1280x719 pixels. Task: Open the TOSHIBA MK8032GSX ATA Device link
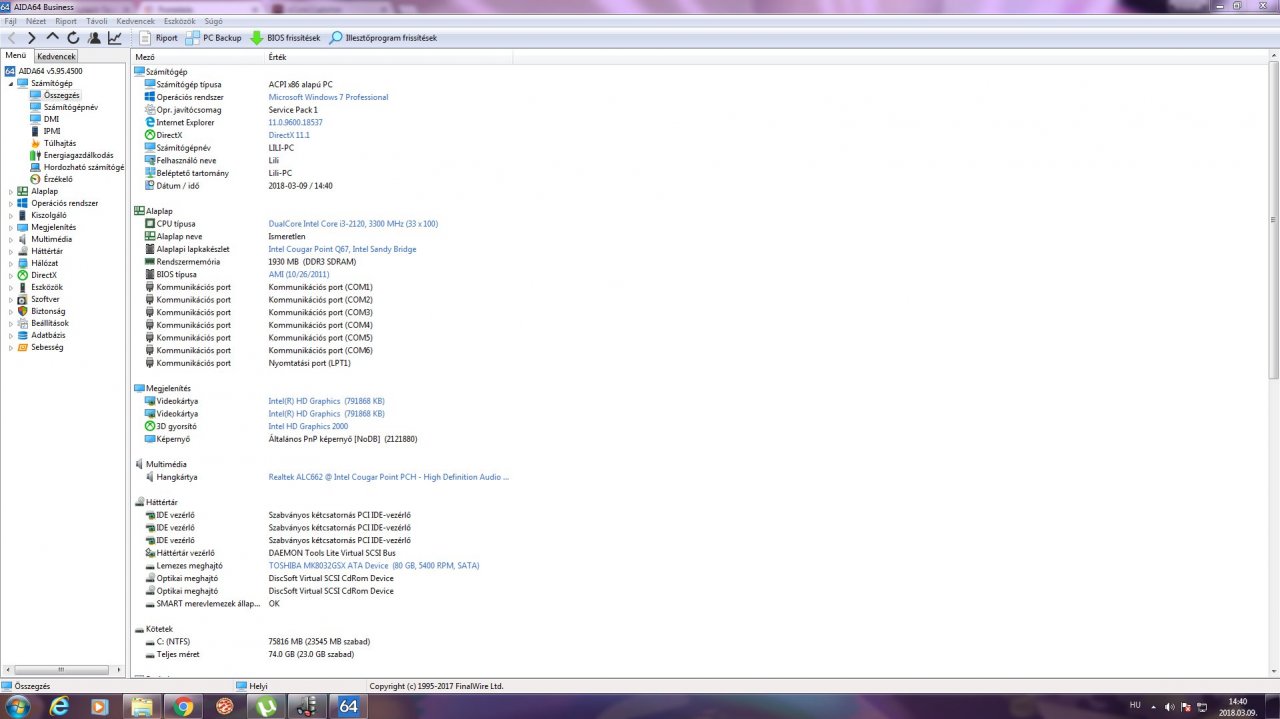click(x=374, y=565)
